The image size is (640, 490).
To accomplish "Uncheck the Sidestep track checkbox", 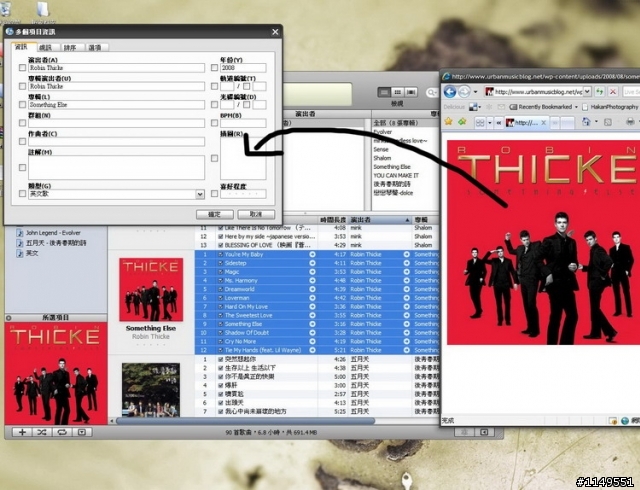I will coord(220,263).
